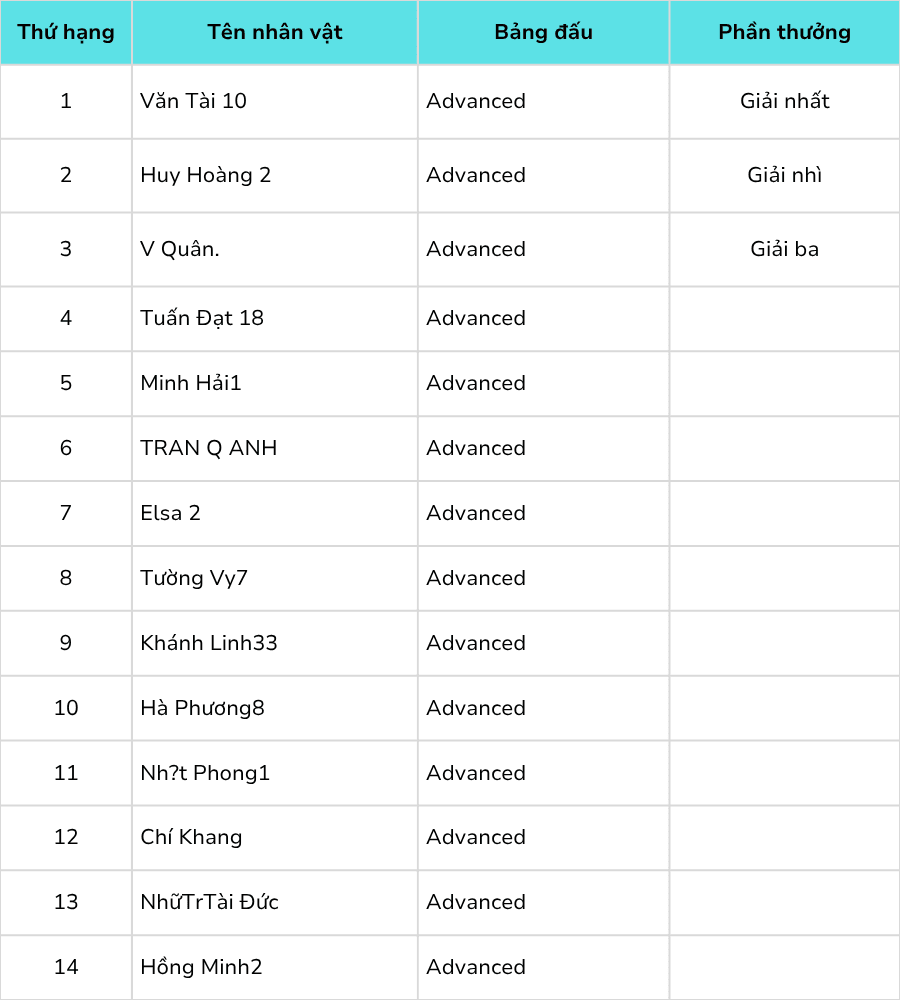
Task: Select the player name "Văn Tài 10"
Action: click(x=194, y=101)
